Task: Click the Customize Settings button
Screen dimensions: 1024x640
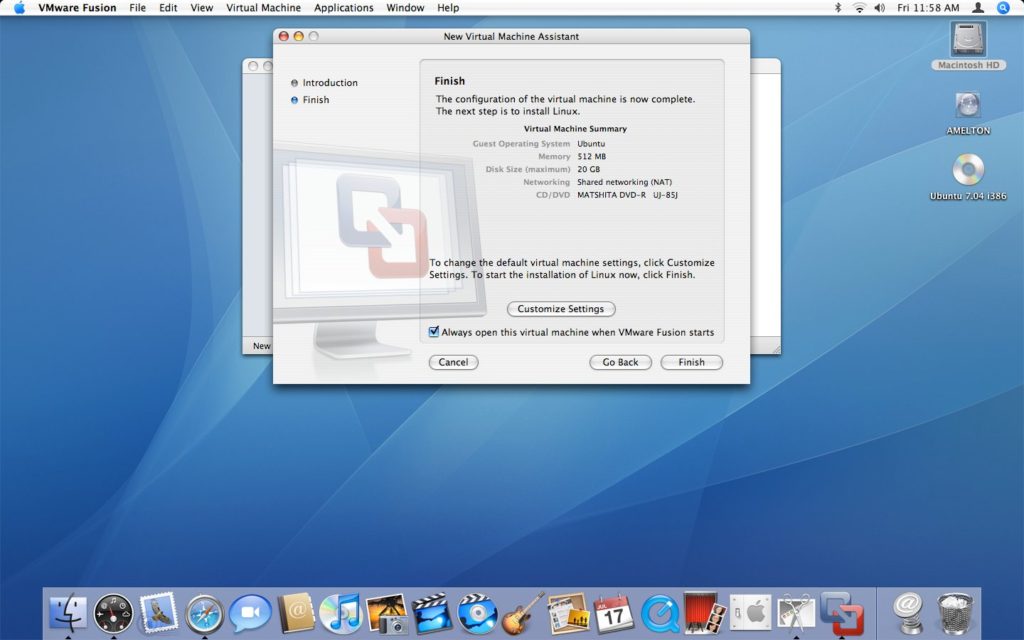Action: point(561,309)
